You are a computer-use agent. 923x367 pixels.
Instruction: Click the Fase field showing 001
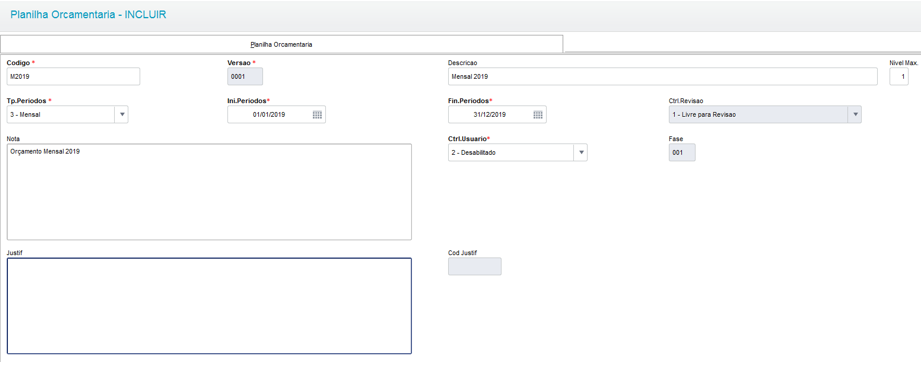(x=682, y=153)
